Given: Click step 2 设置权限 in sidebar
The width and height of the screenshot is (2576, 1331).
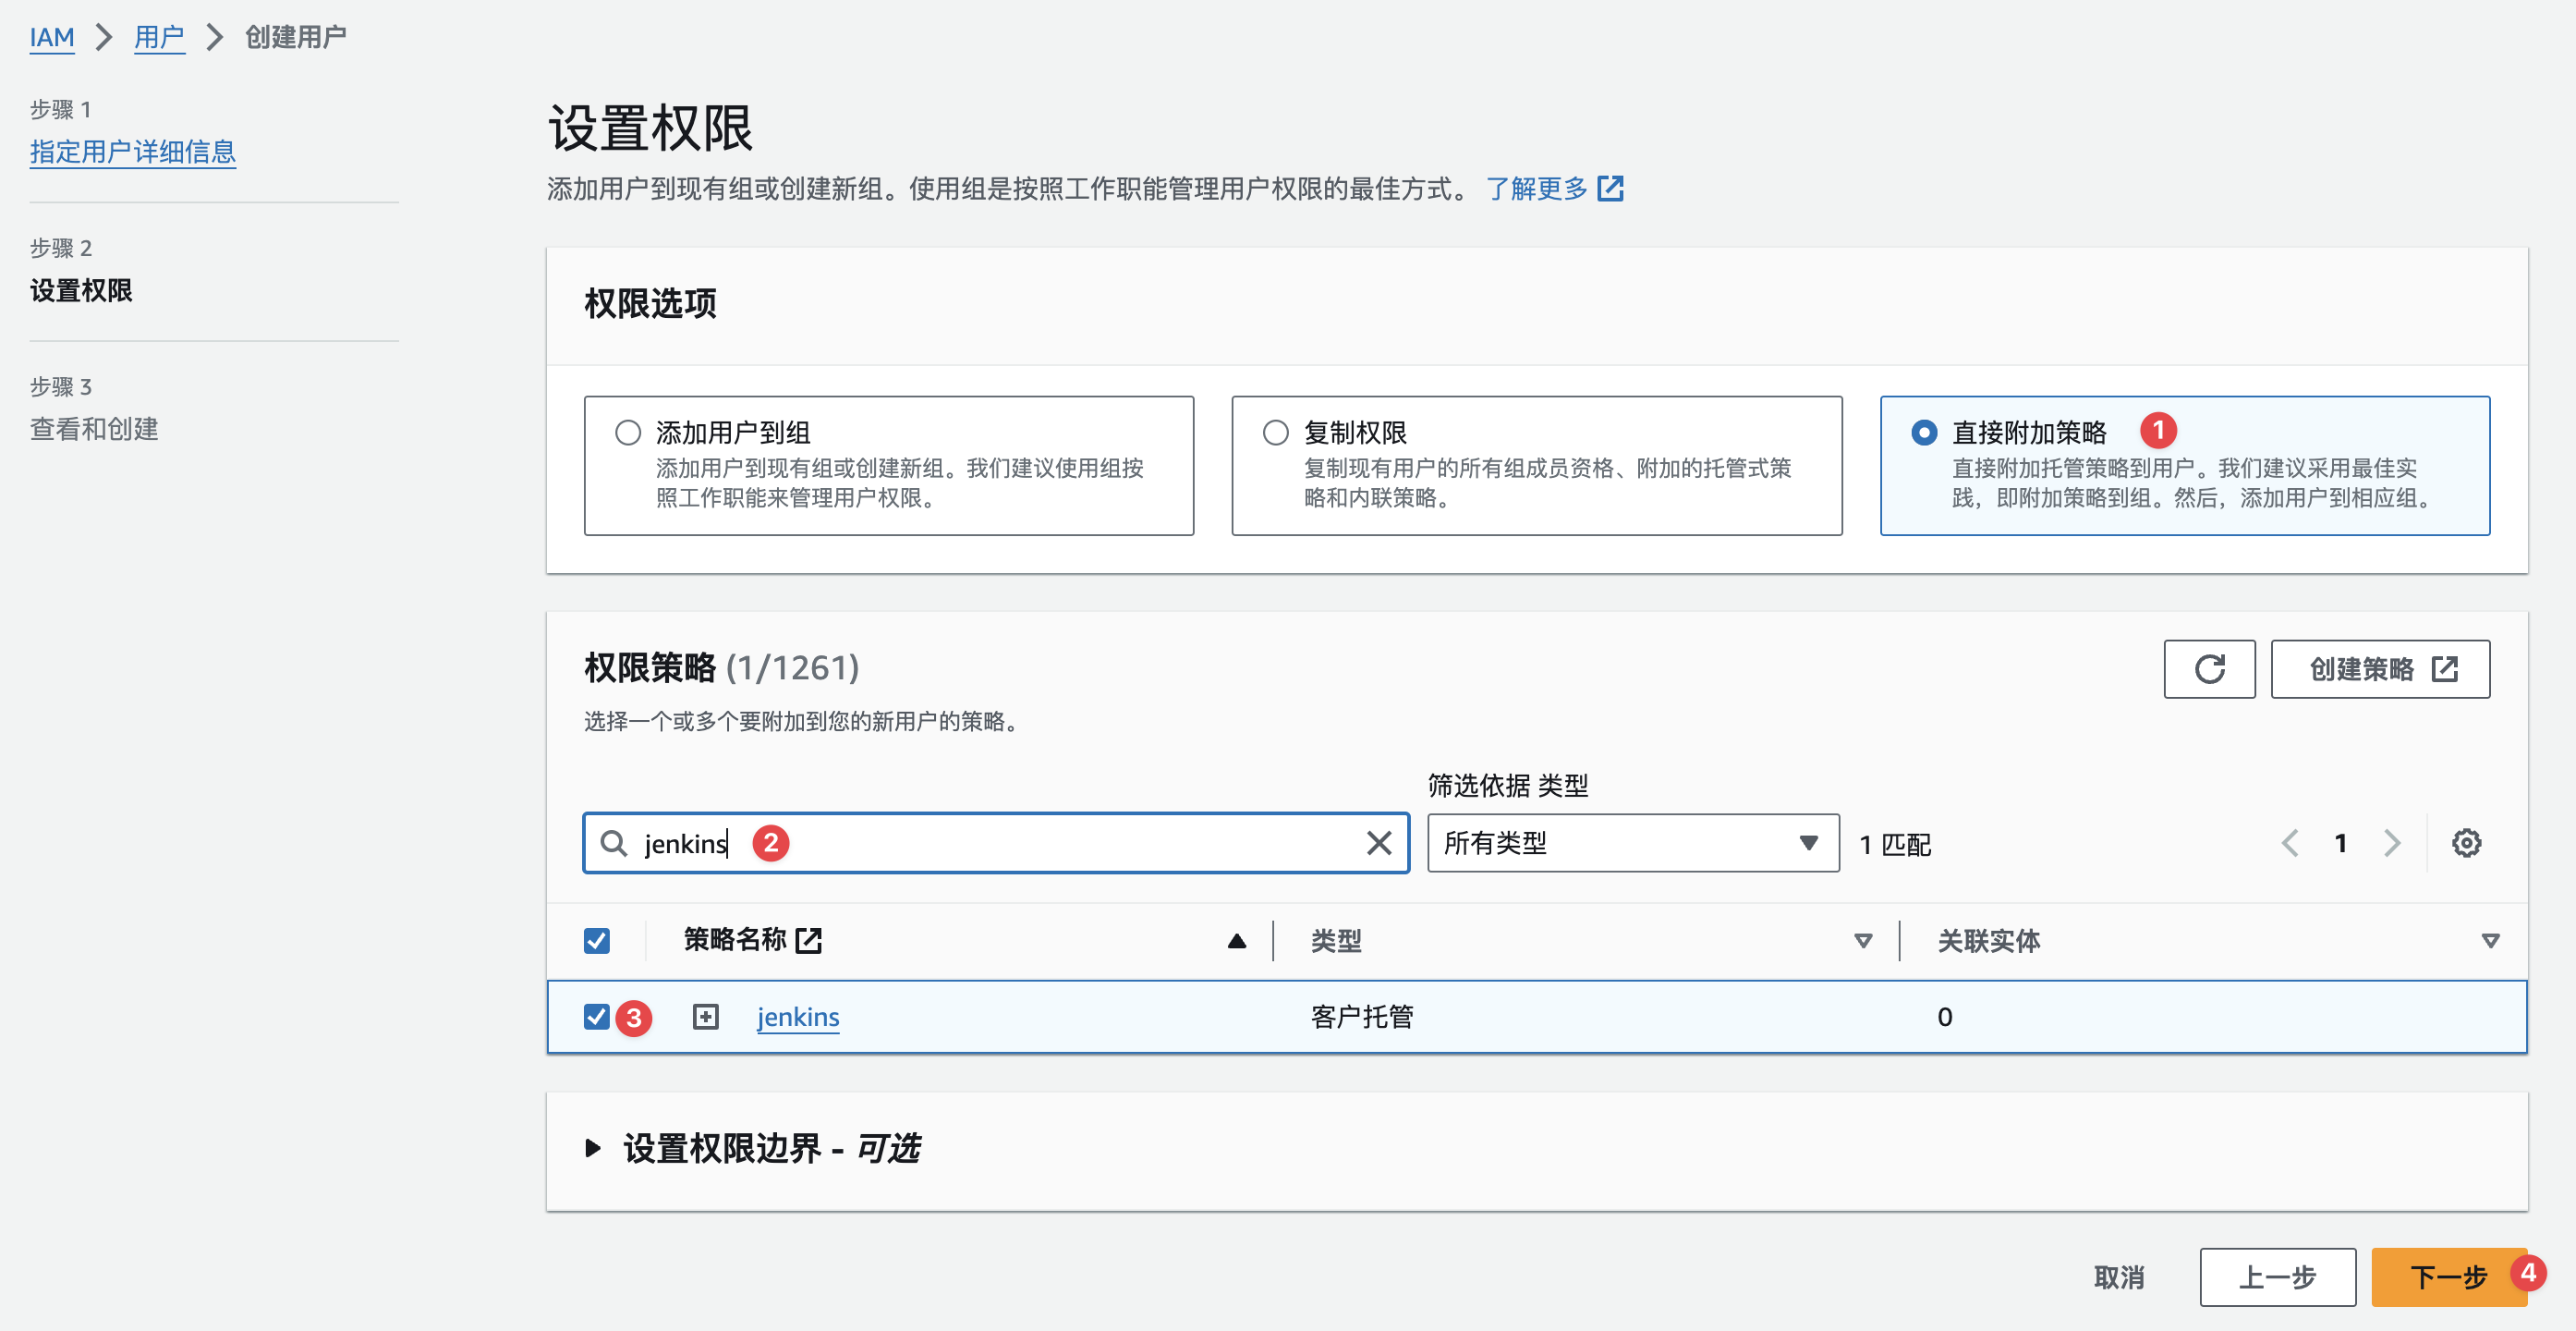Looking at the screenshot, I should click(x=81, y=290).
